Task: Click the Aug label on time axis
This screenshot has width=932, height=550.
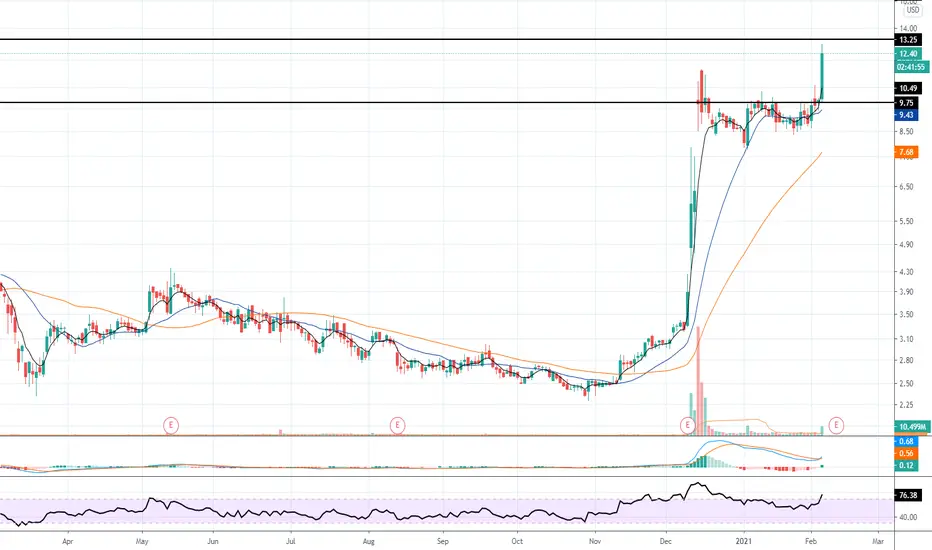Action: pos(369,541)
